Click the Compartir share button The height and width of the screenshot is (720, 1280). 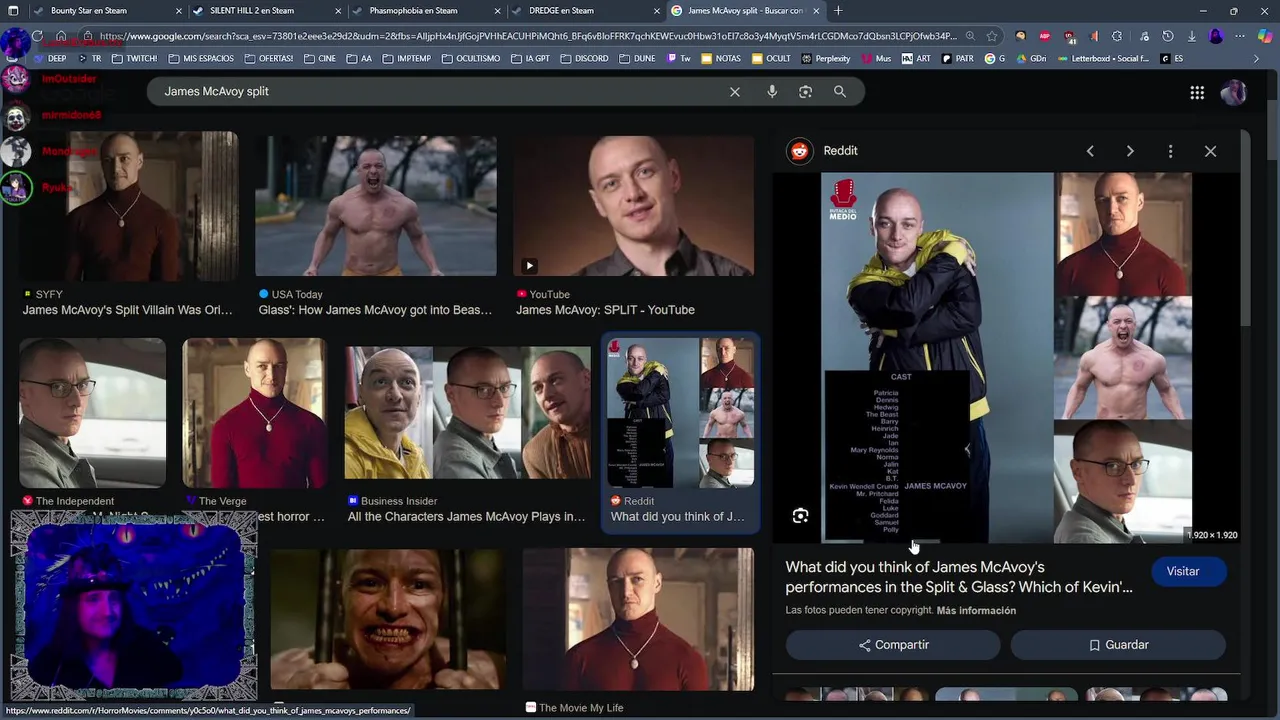tap(893, 645)
